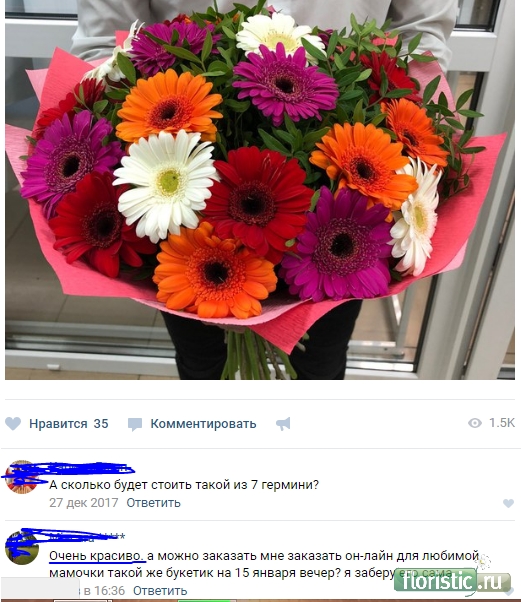Open the first commenter's avatar
The height and width of the screenshot is (602, 521).
pos(22,477)
